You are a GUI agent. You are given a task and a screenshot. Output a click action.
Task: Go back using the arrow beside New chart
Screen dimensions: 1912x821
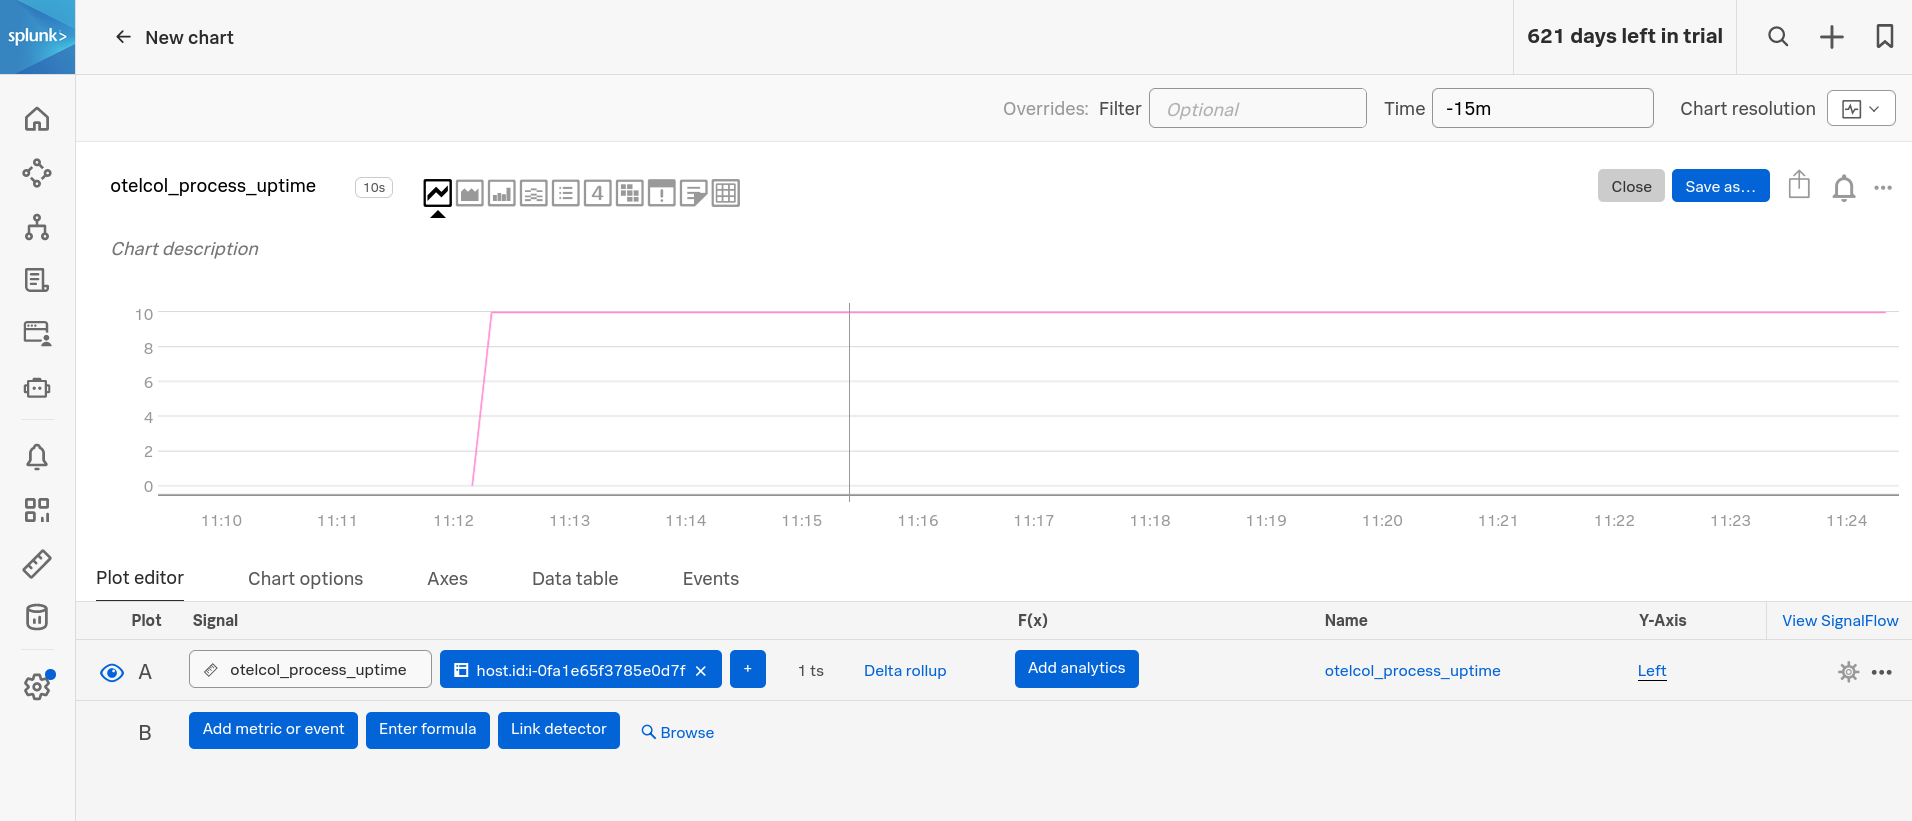123,37
